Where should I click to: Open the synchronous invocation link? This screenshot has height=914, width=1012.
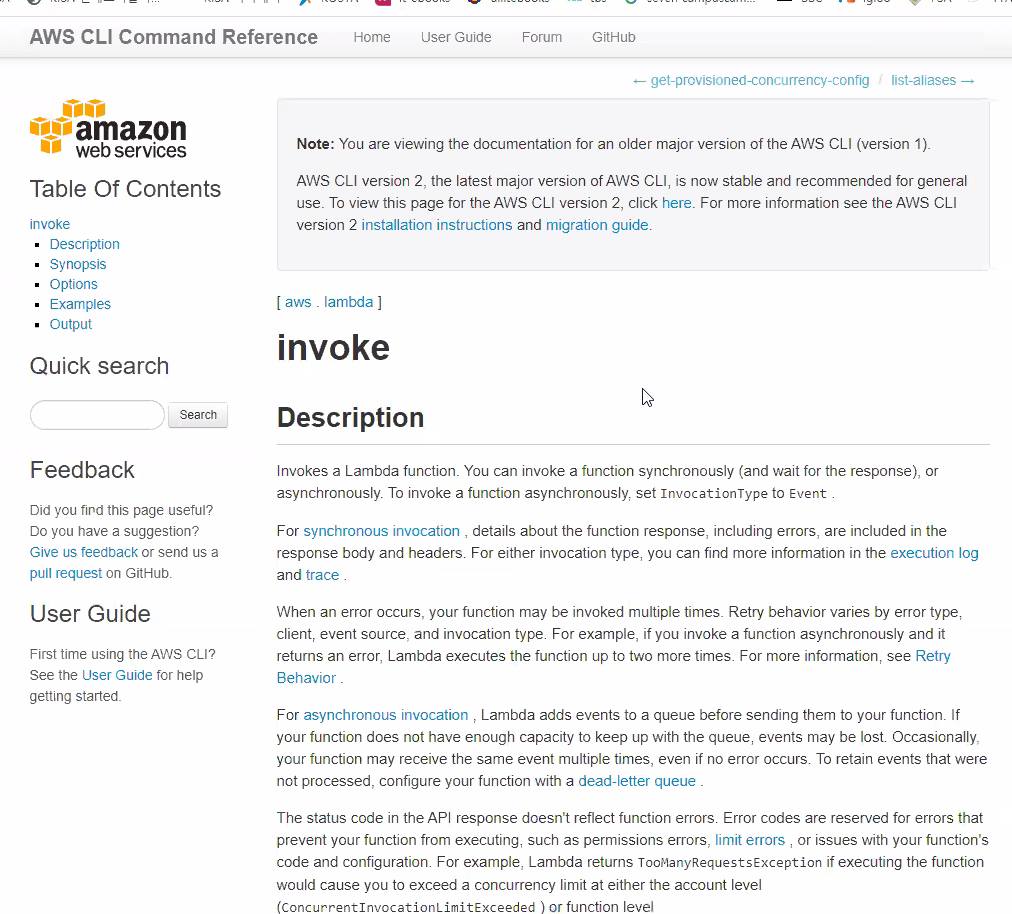(x=381, y=531)
